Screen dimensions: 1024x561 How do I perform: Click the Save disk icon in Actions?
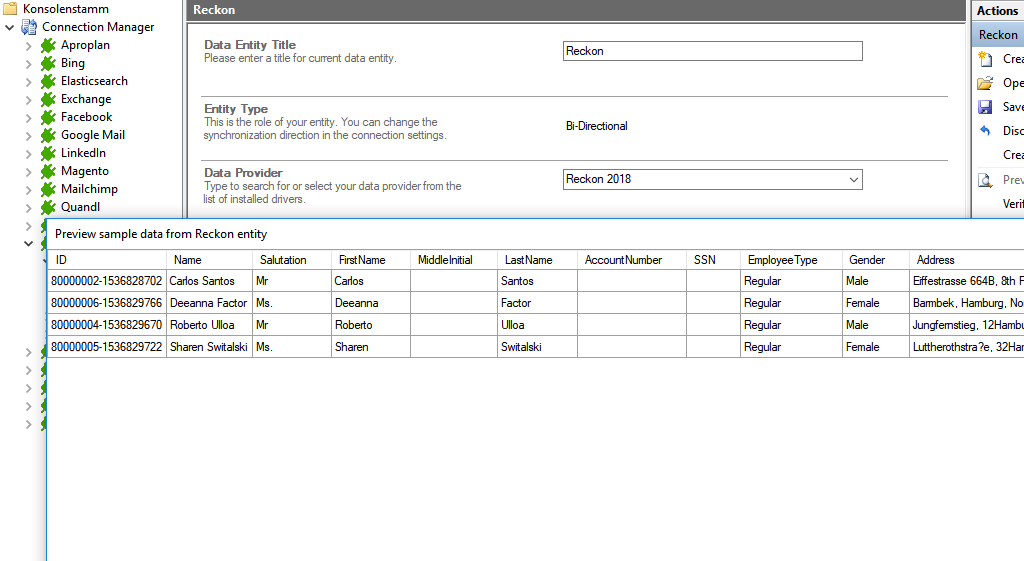[985, 107]
